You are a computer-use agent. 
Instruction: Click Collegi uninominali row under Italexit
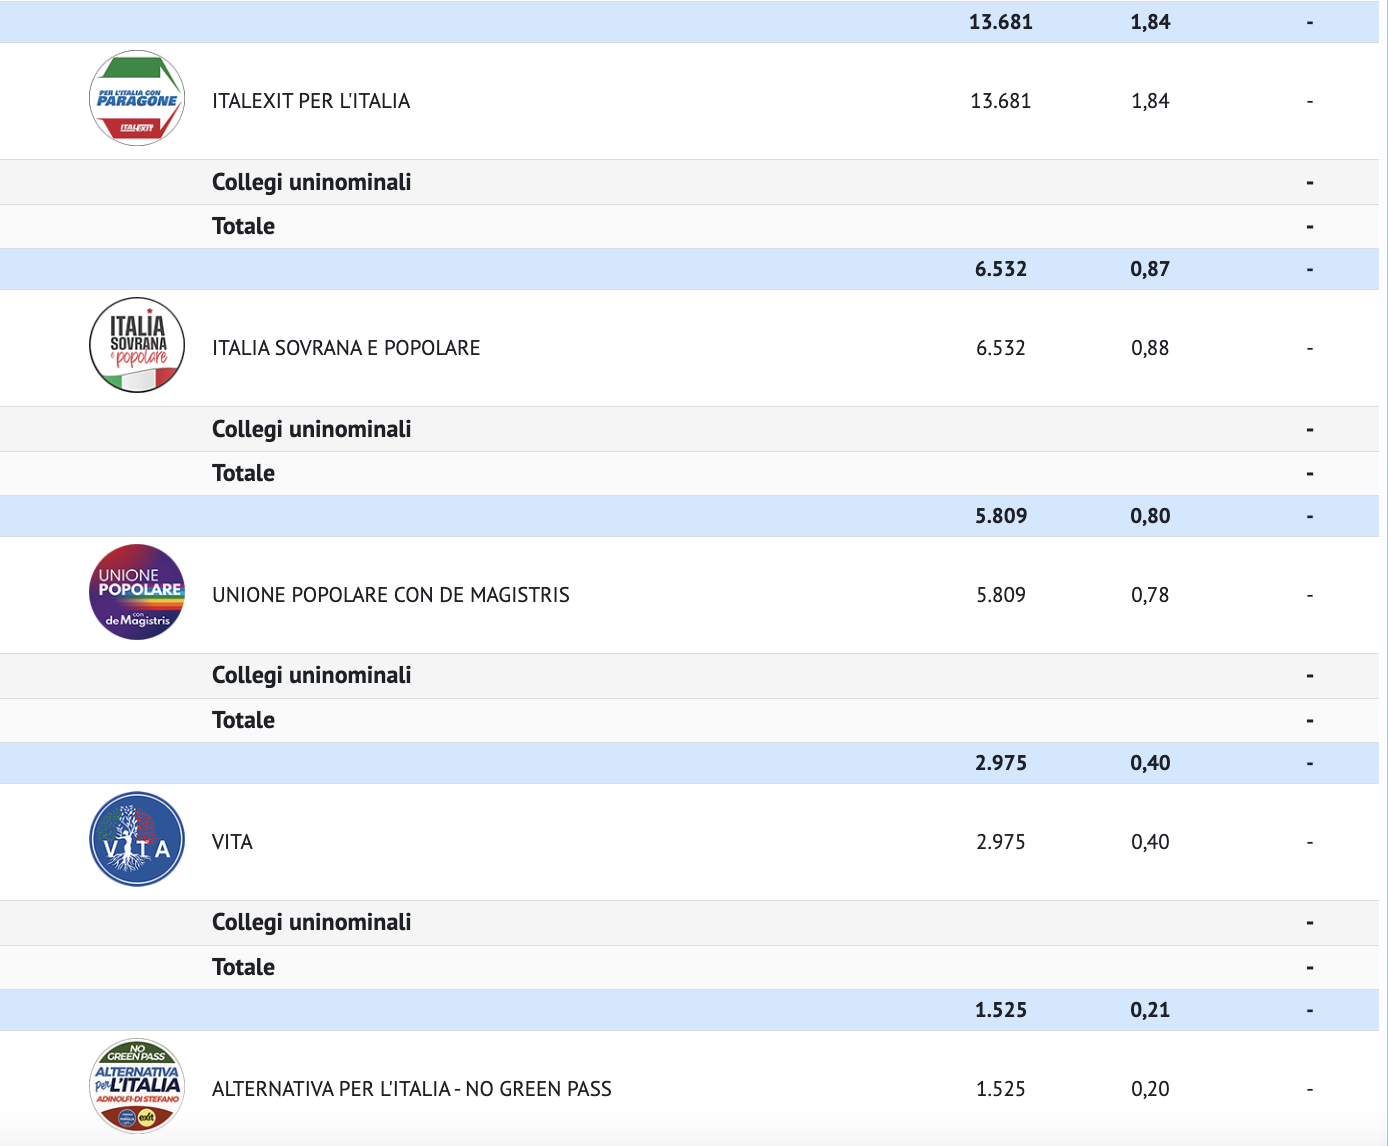pos(312,182)
